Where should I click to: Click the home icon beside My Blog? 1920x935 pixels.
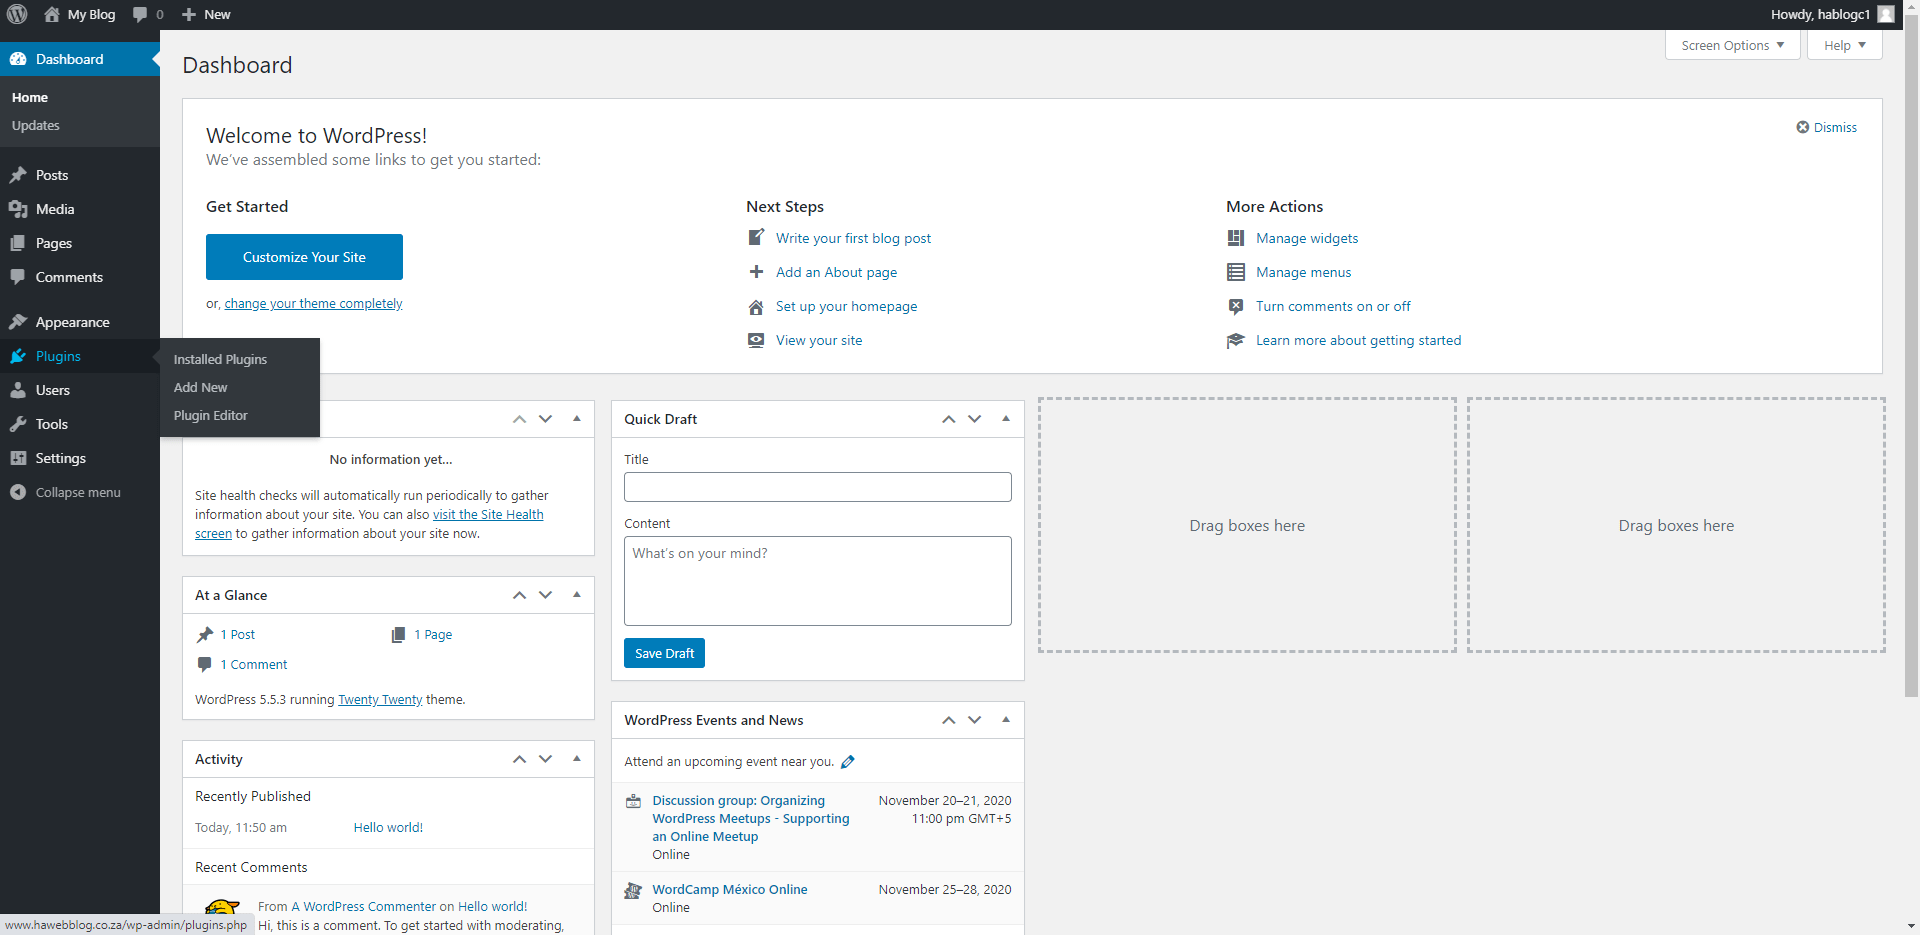(x=52, y=15)
